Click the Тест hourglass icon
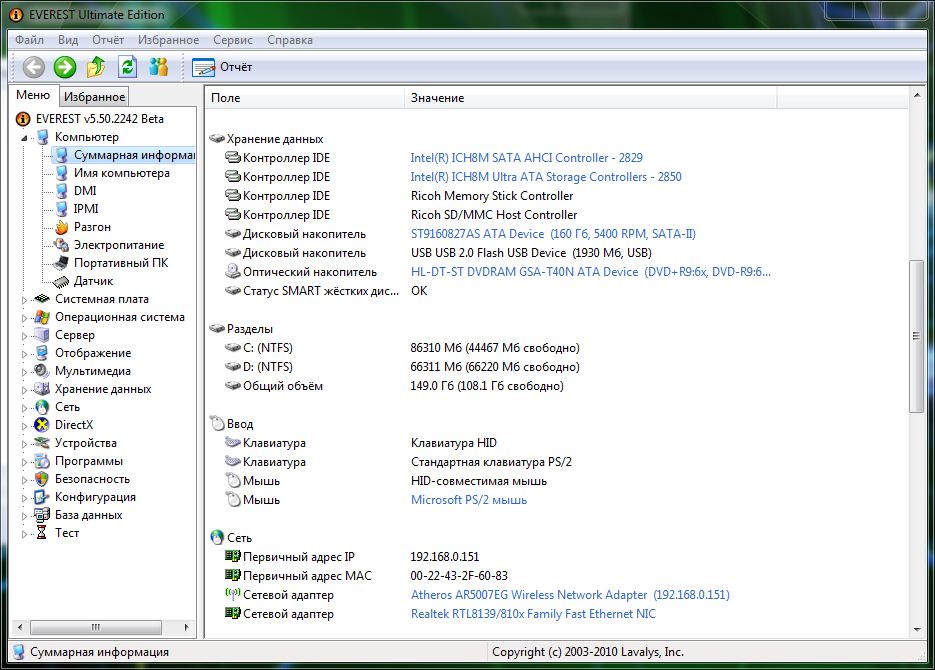The width and height of the screenshot is (935, 670). click(x=42, y=533)
